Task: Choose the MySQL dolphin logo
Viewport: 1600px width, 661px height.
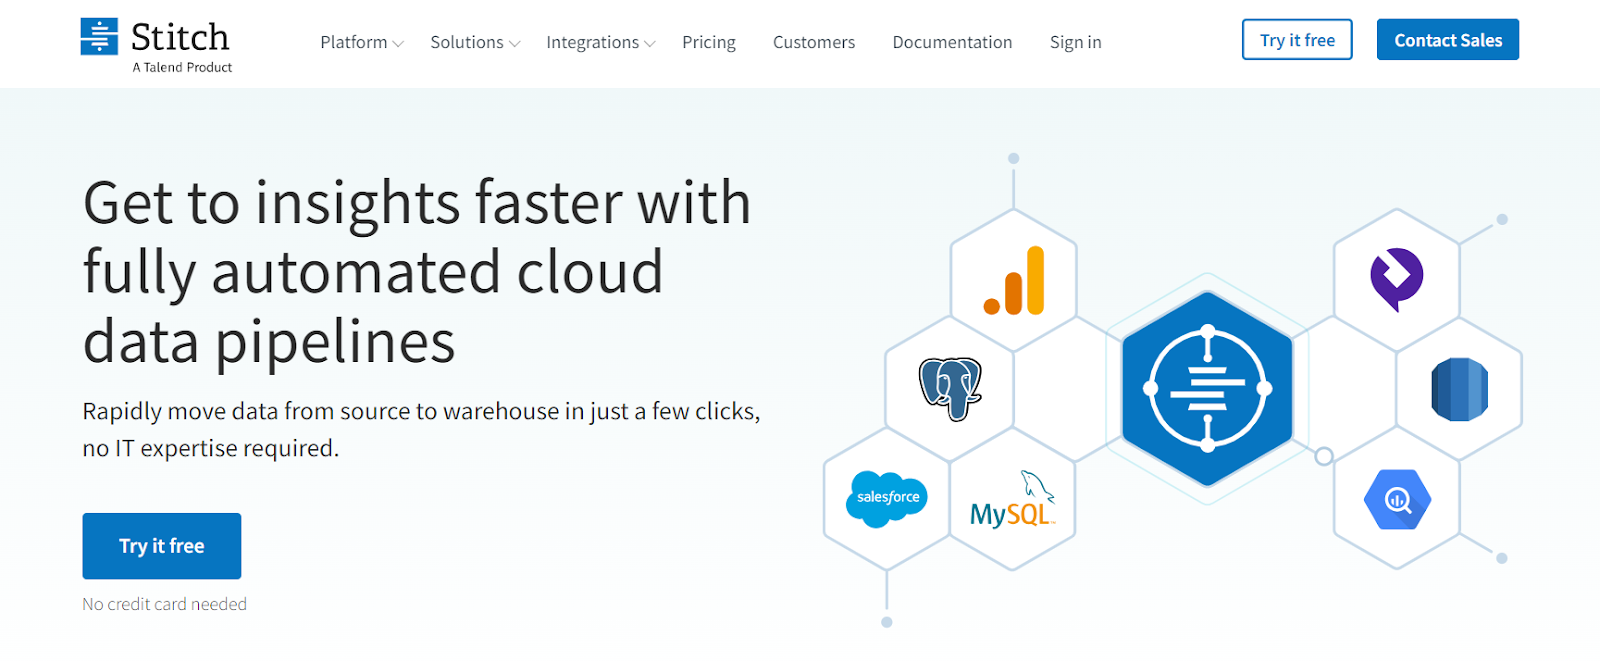Action: point(1013,499)
